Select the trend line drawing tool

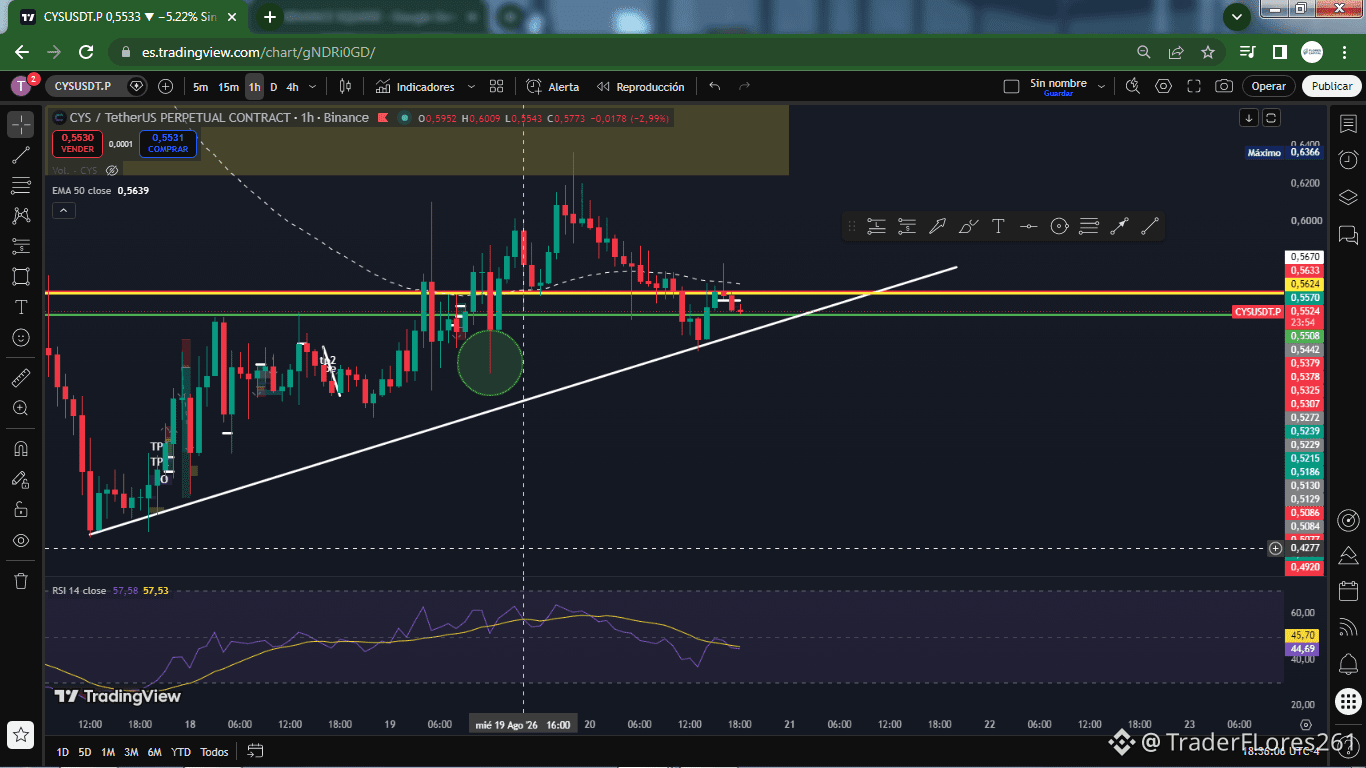pos(21,155)
